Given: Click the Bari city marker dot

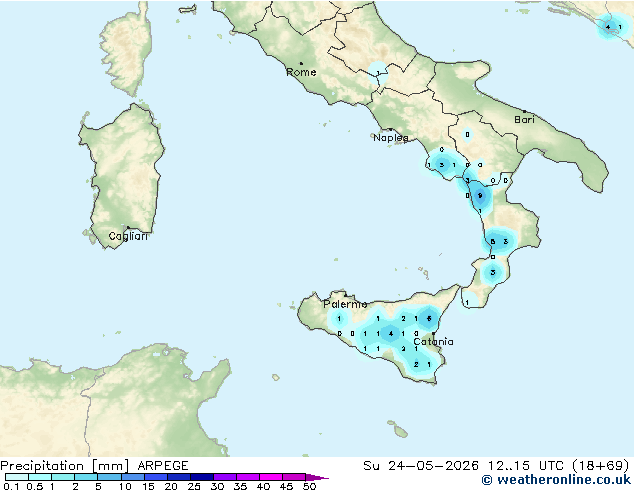Looking at the screenshot, I should (x=524, y=111).
